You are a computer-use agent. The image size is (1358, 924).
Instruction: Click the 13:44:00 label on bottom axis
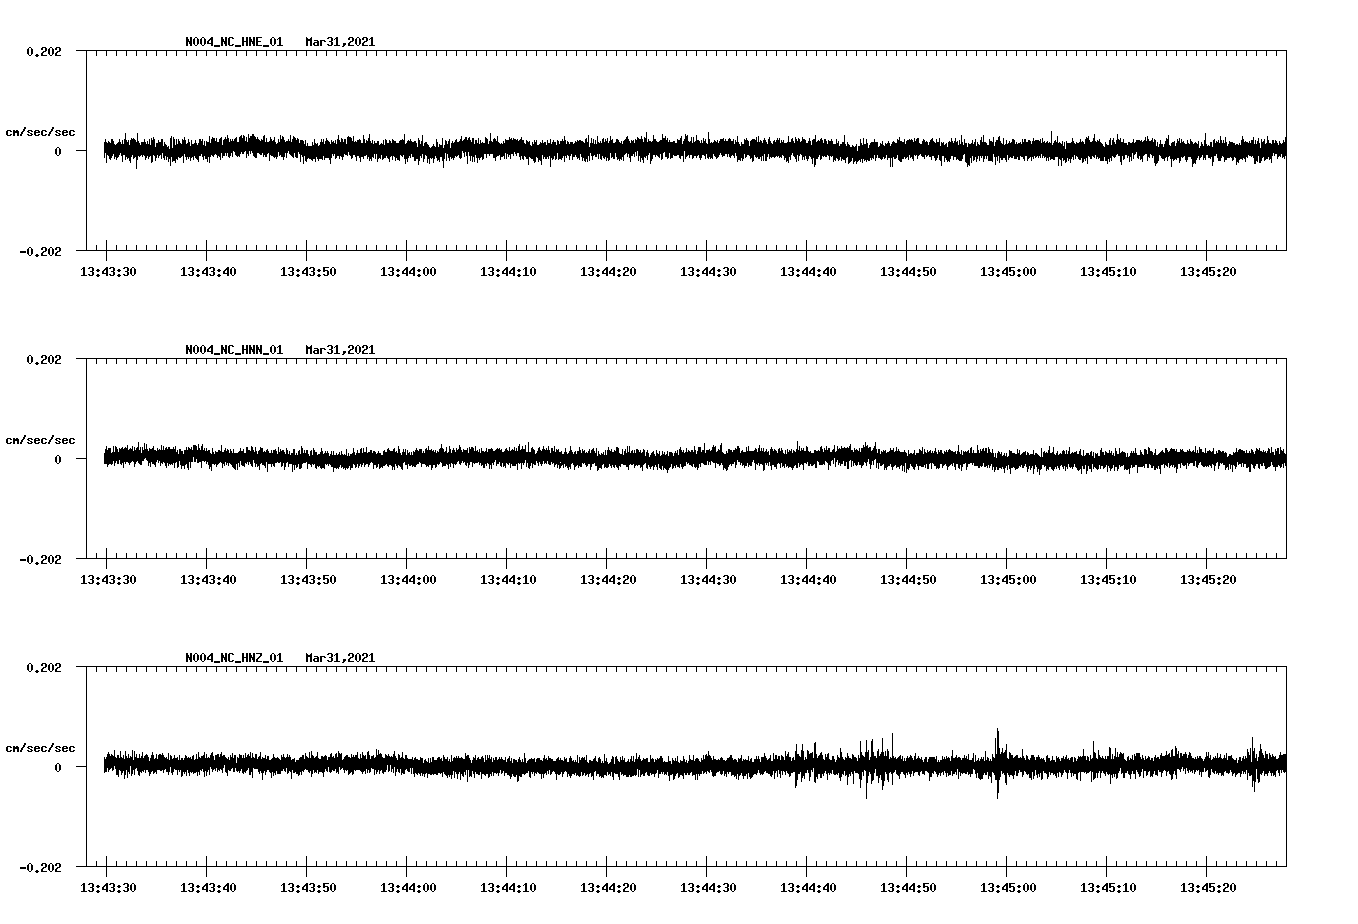pyautogui.click(x=410, y=885)
